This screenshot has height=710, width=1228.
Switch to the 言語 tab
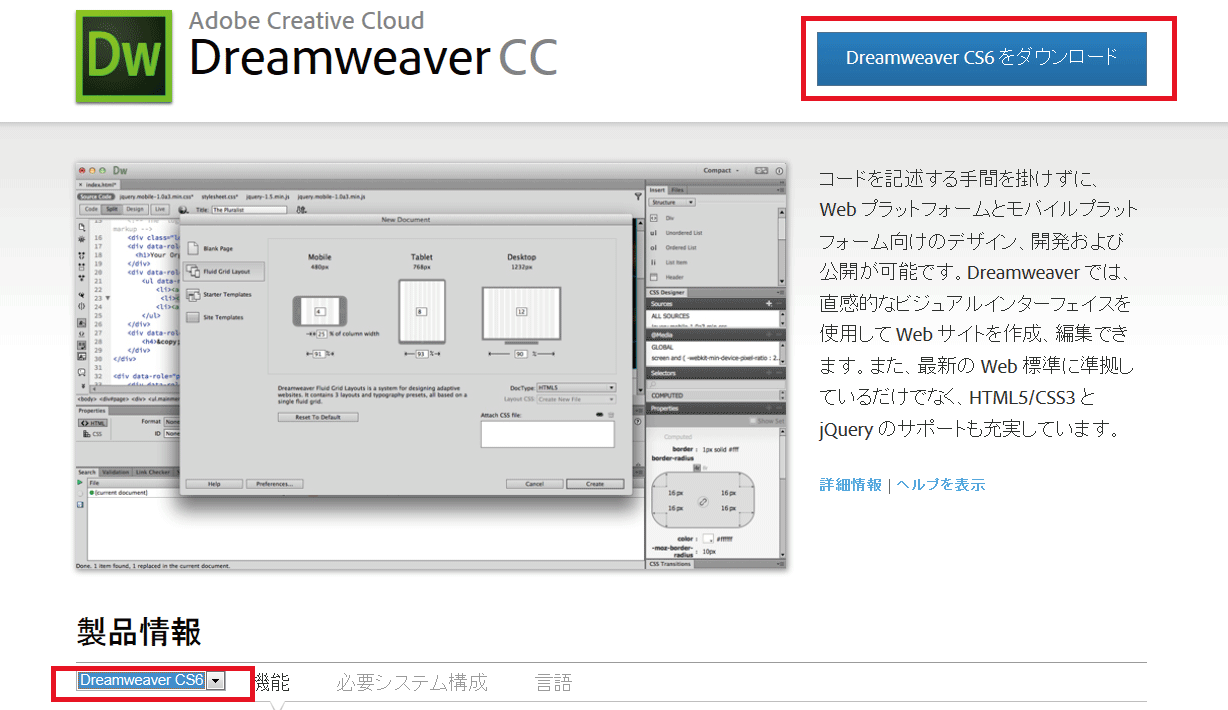(554, 683)
